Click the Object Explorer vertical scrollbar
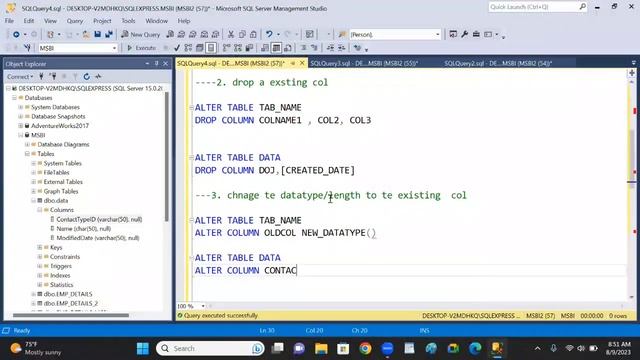The width and height of the screenshot is (640, 360). [167, 157]
